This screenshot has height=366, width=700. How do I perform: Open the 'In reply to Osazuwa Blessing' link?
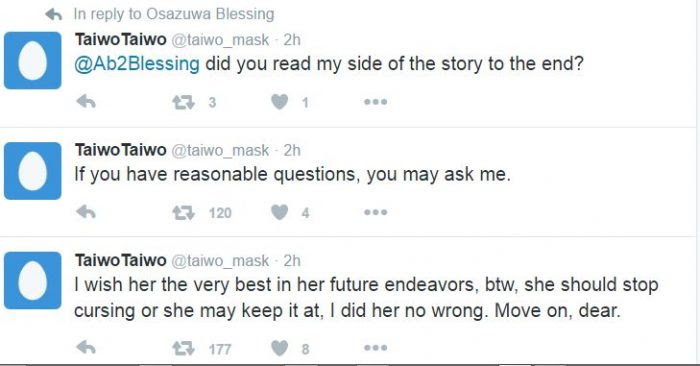pos(174,14)
